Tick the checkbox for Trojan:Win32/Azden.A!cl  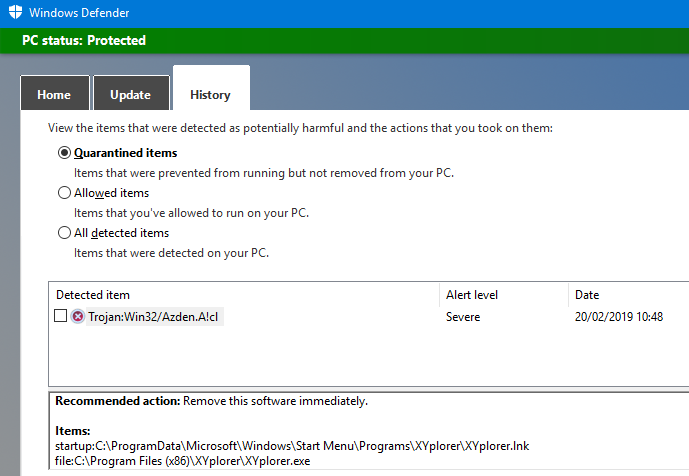(x=61, y=317)
